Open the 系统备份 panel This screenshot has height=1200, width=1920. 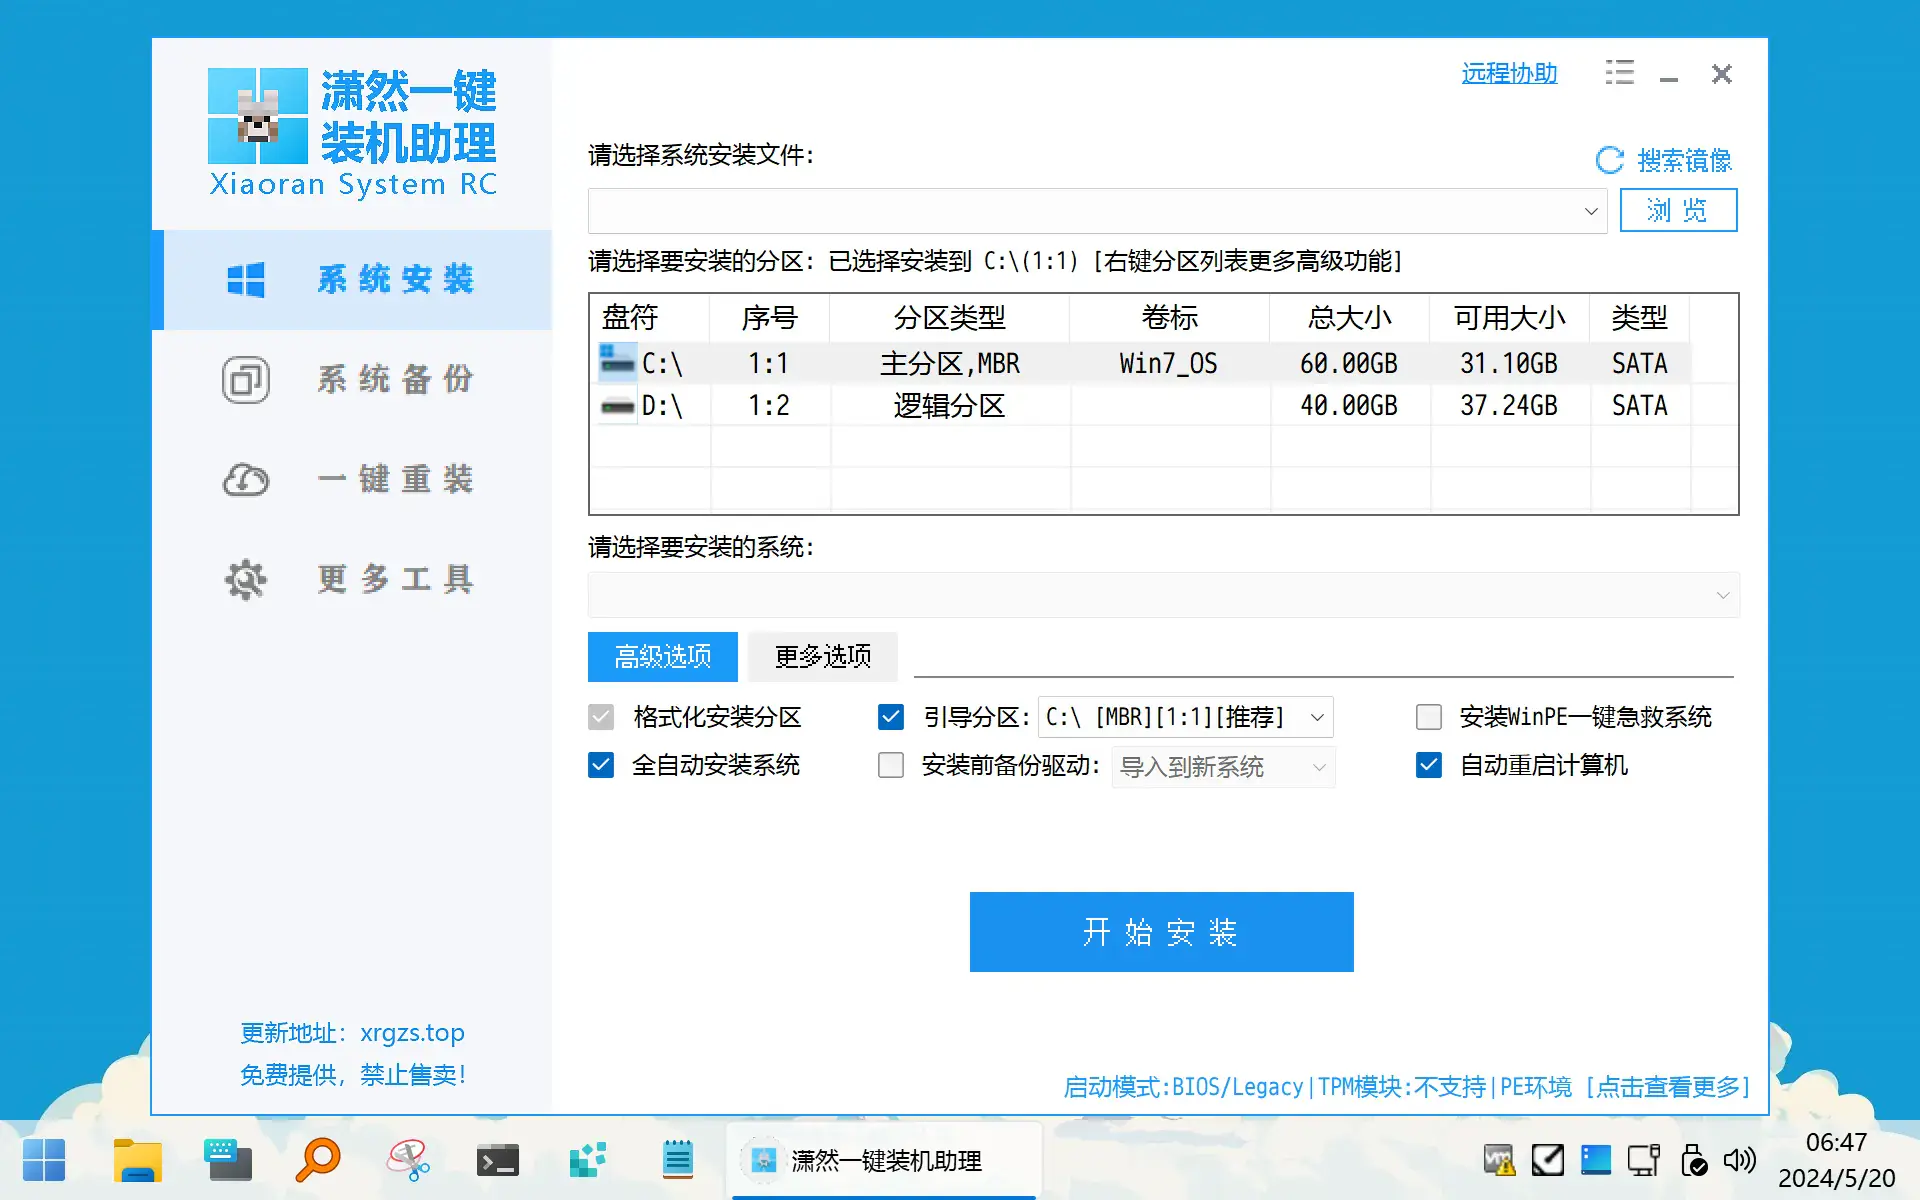click(x=246, y=380)
